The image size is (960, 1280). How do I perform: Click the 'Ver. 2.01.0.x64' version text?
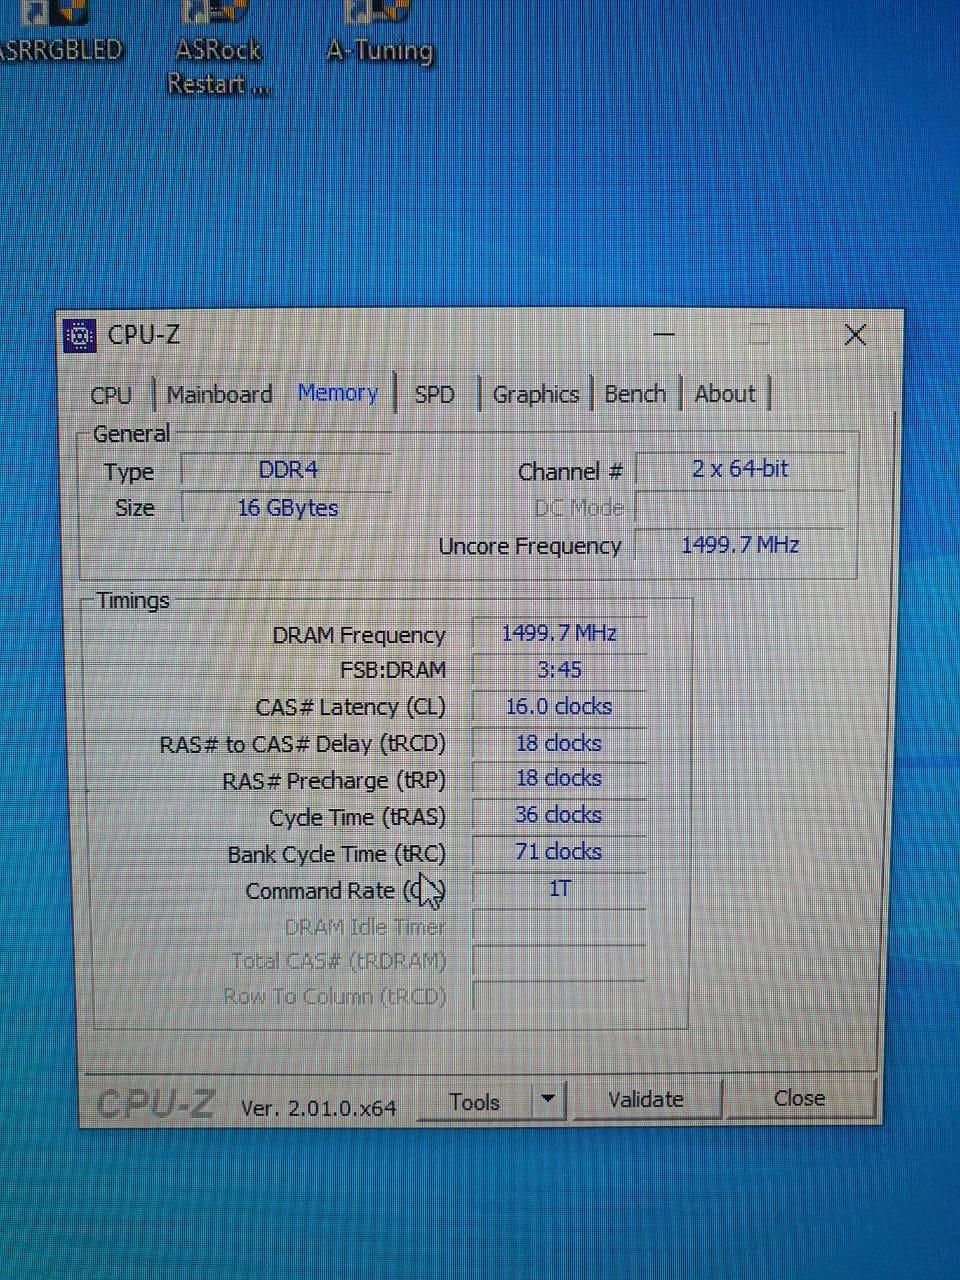click(318, 1108)
